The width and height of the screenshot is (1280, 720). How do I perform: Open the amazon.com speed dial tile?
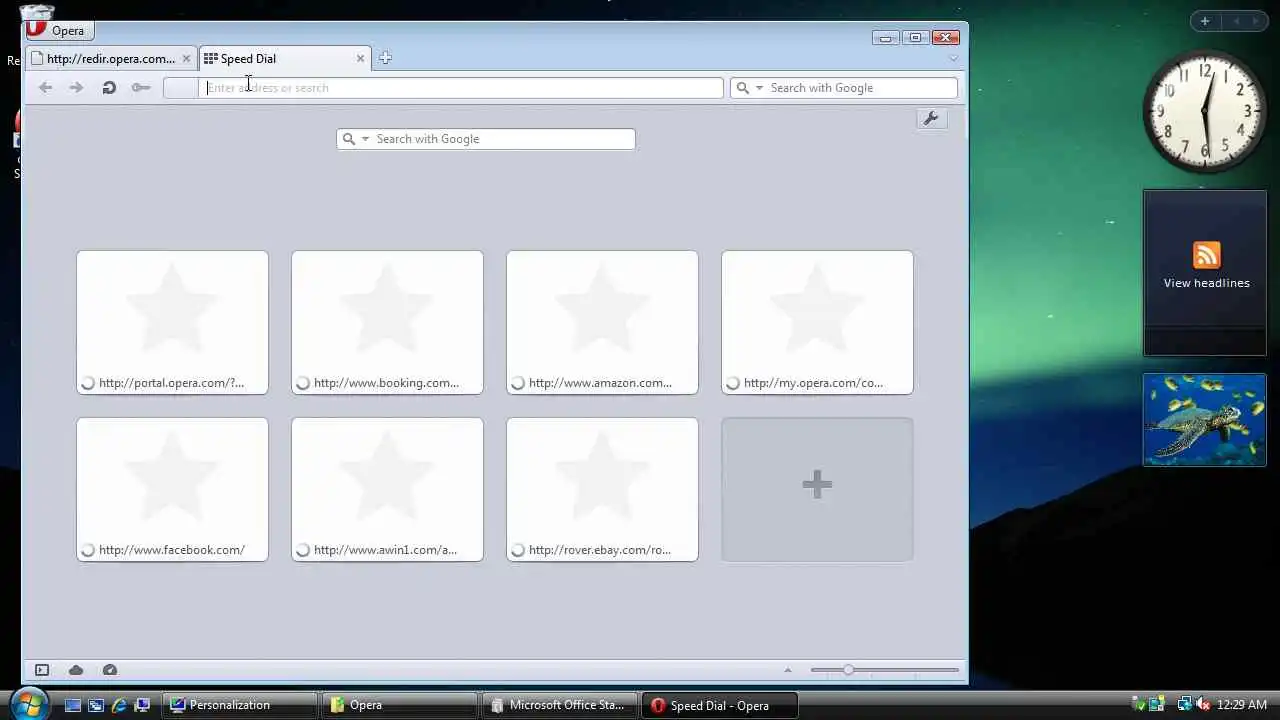(x=602, y=322)
